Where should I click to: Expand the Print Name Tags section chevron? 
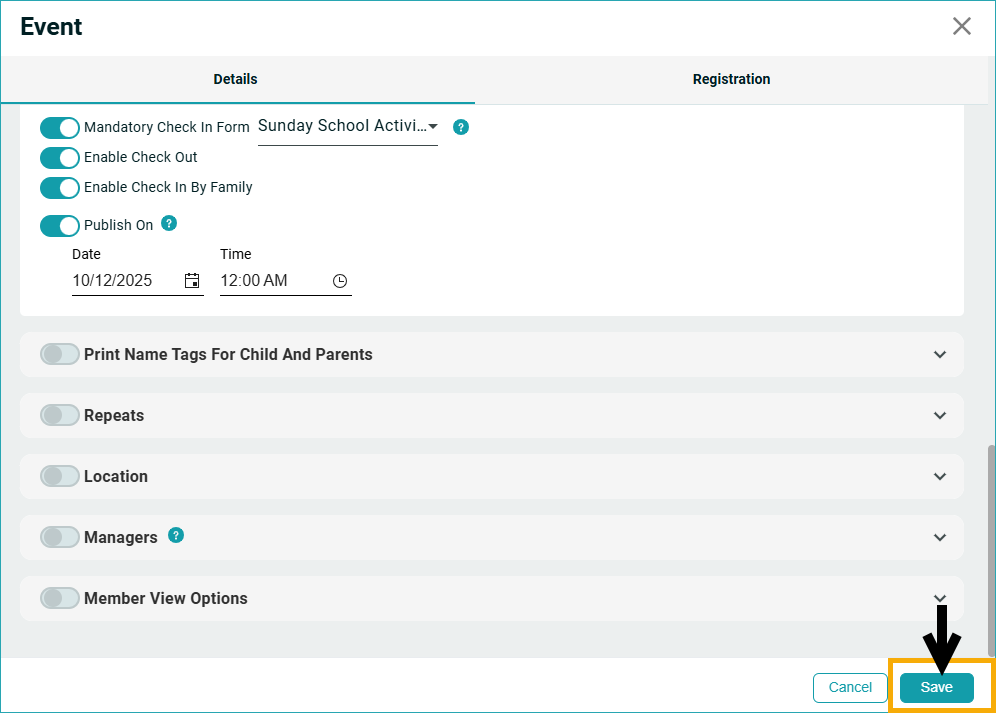pos(939,355)
